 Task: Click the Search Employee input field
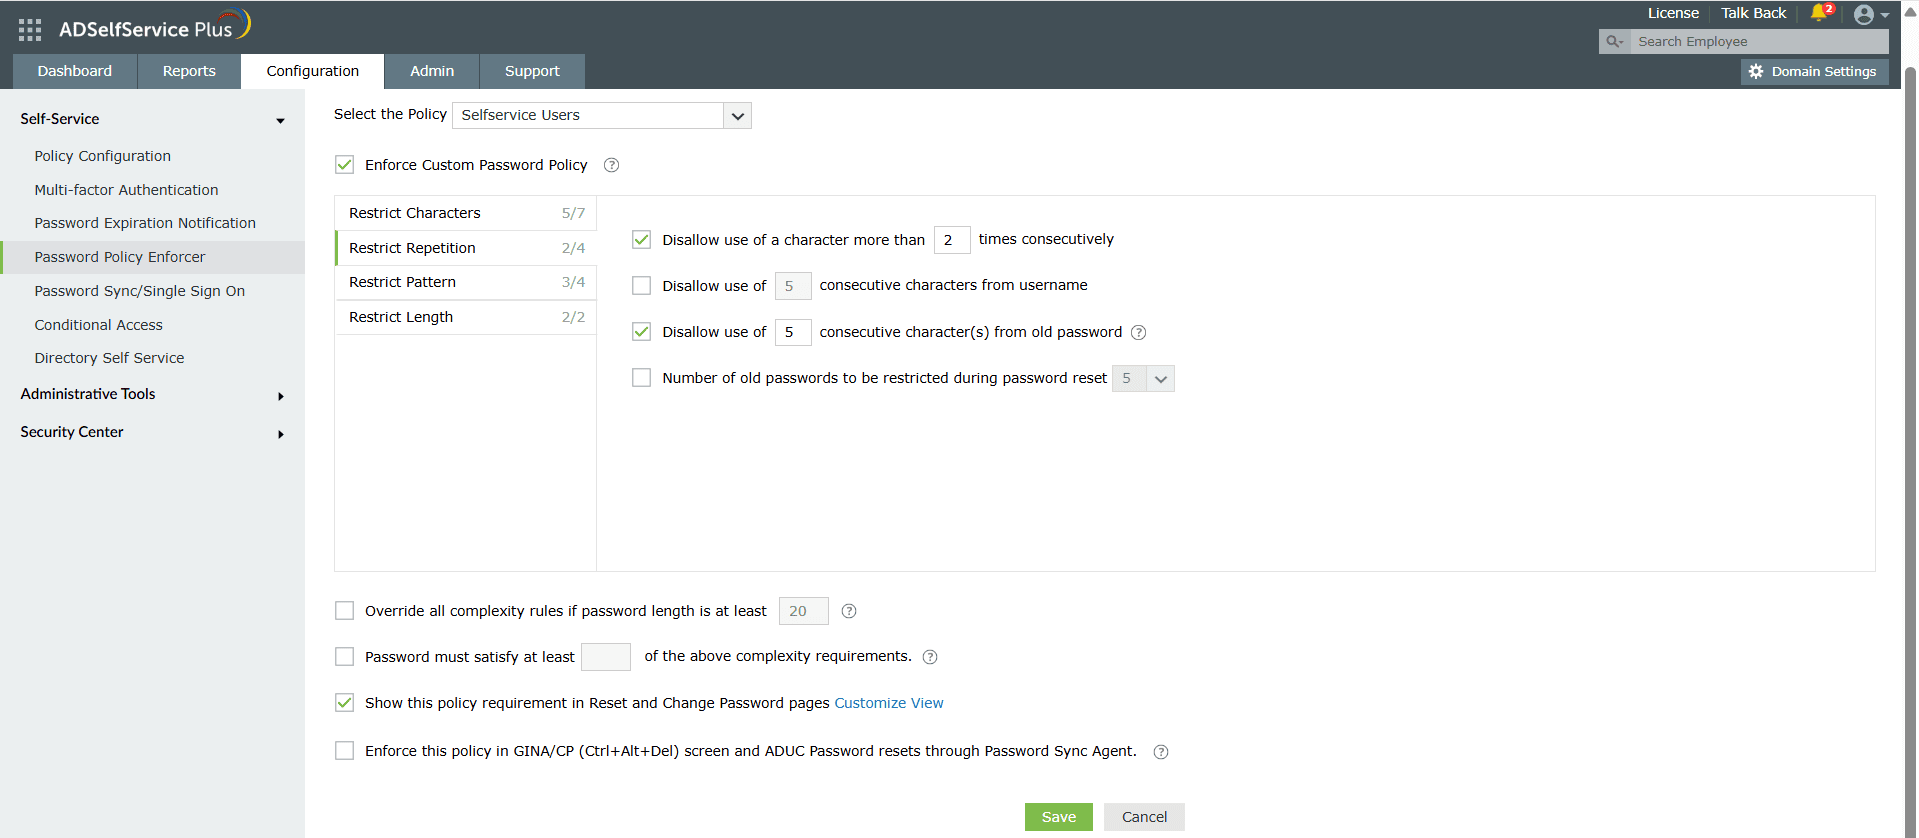tap(1758, 41)
